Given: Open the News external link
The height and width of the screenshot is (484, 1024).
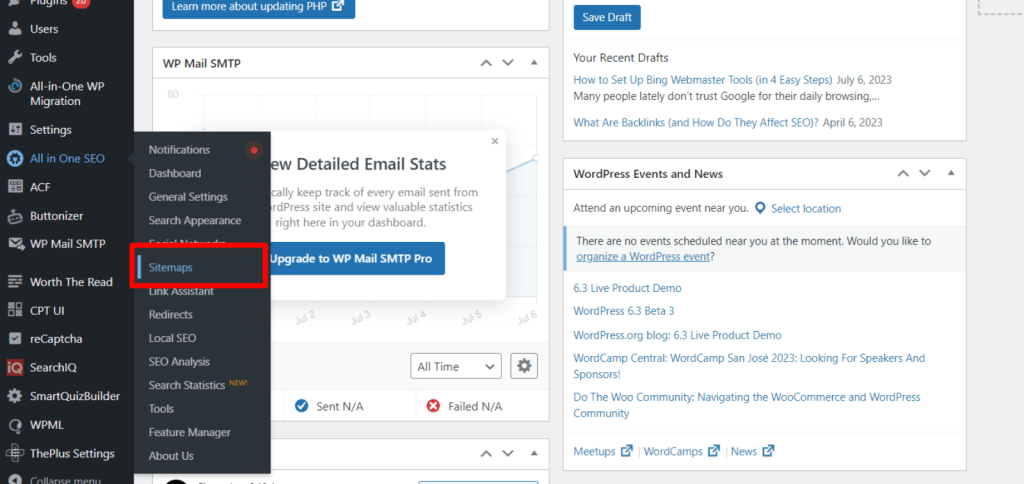Looking at the screenshot, I should 752,451.
